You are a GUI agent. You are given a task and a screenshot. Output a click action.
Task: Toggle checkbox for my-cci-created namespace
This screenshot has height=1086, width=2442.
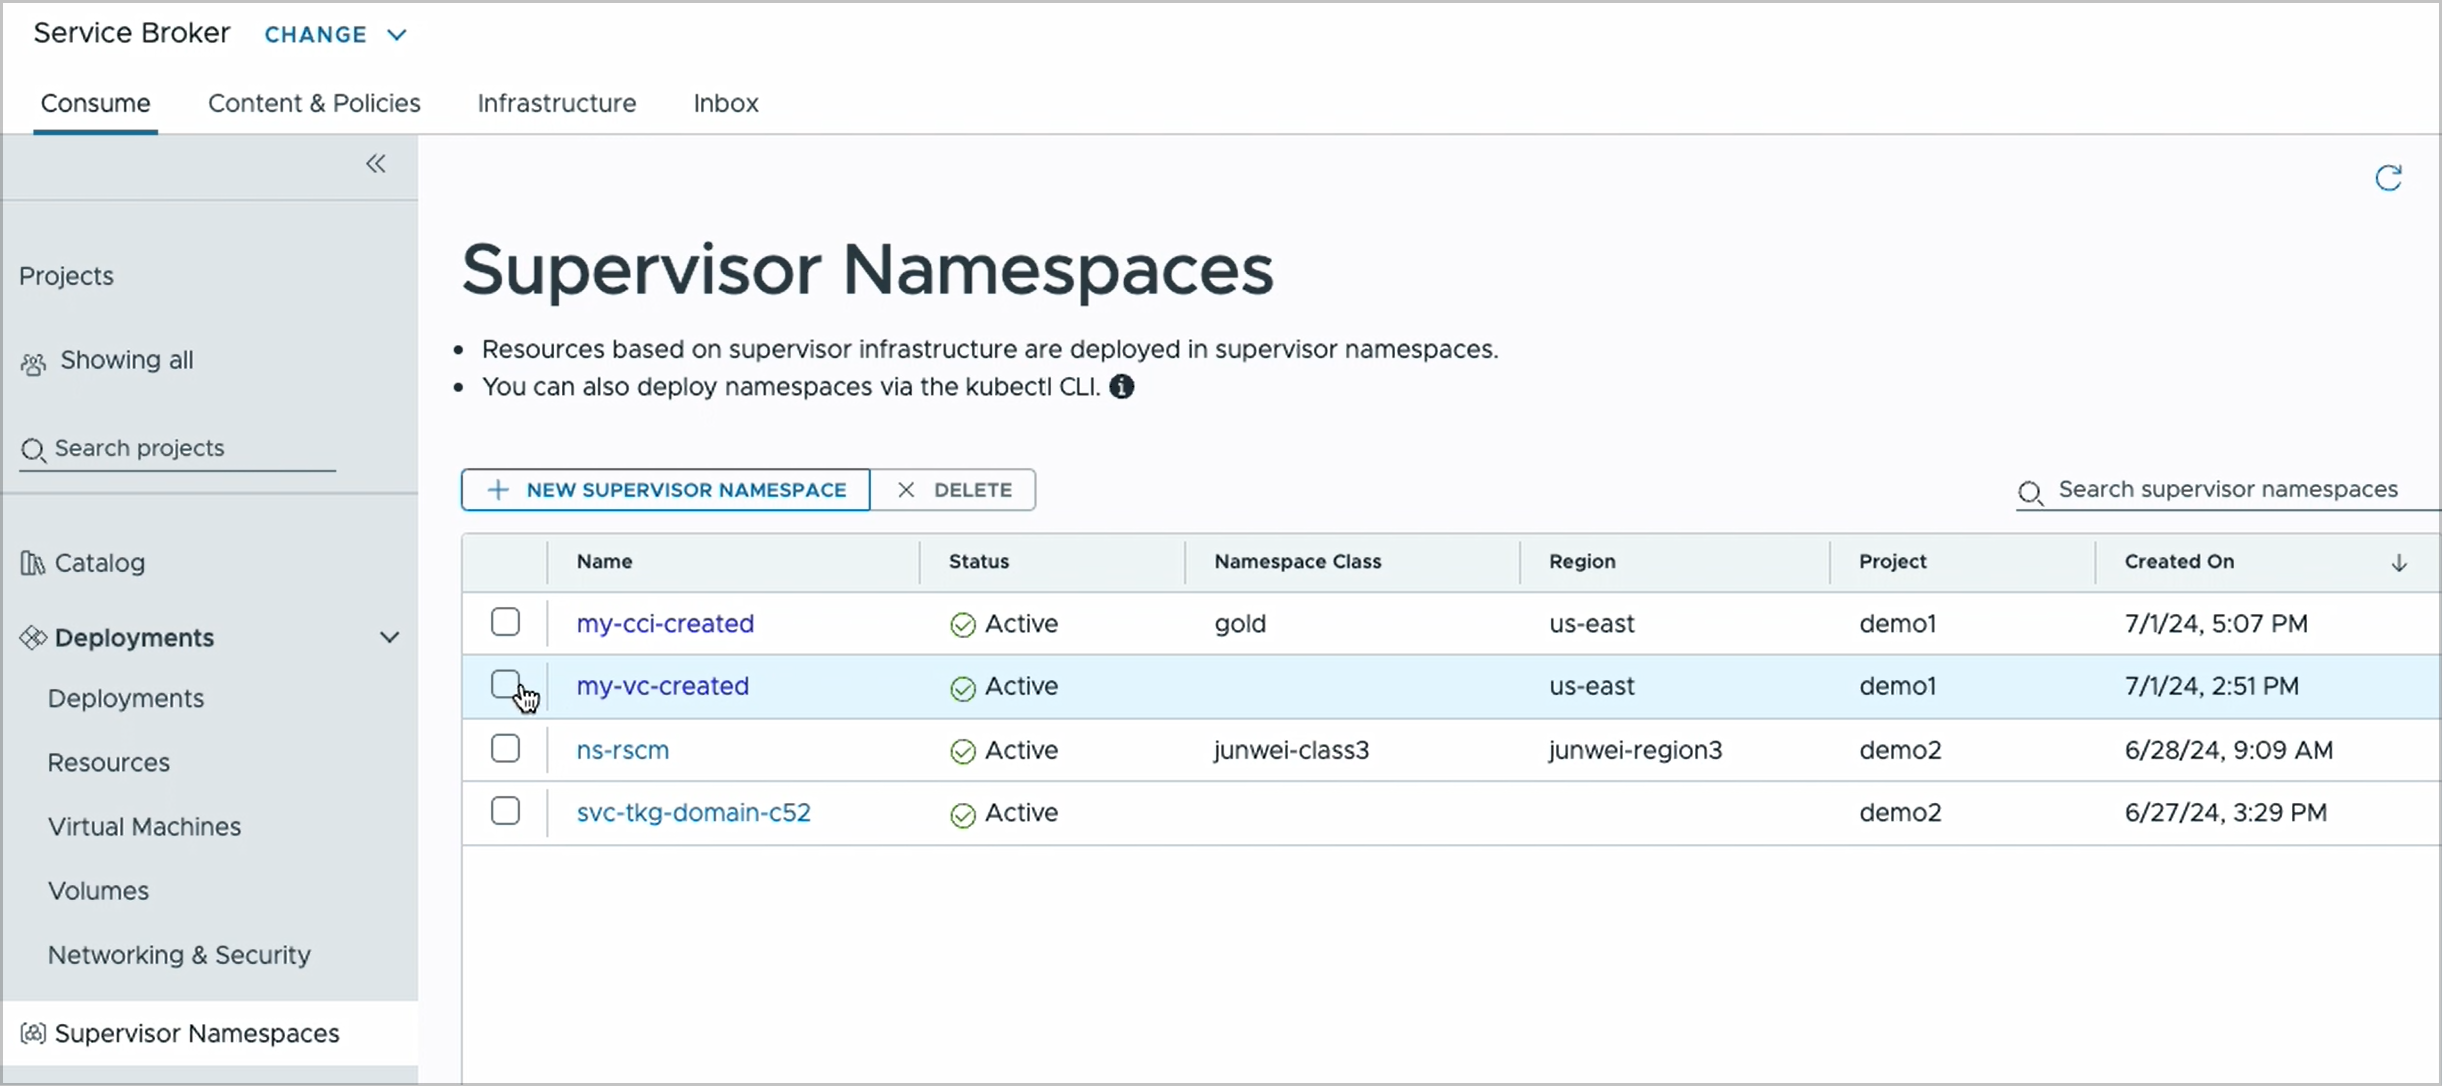(x=505, y=622)
